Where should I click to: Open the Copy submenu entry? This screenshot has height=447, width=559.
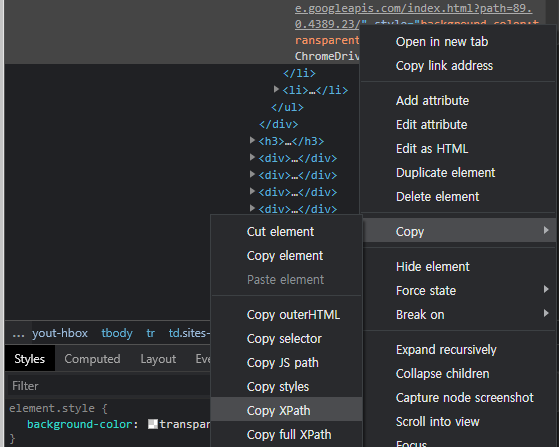pyautogui.click(x=459, y=231)
